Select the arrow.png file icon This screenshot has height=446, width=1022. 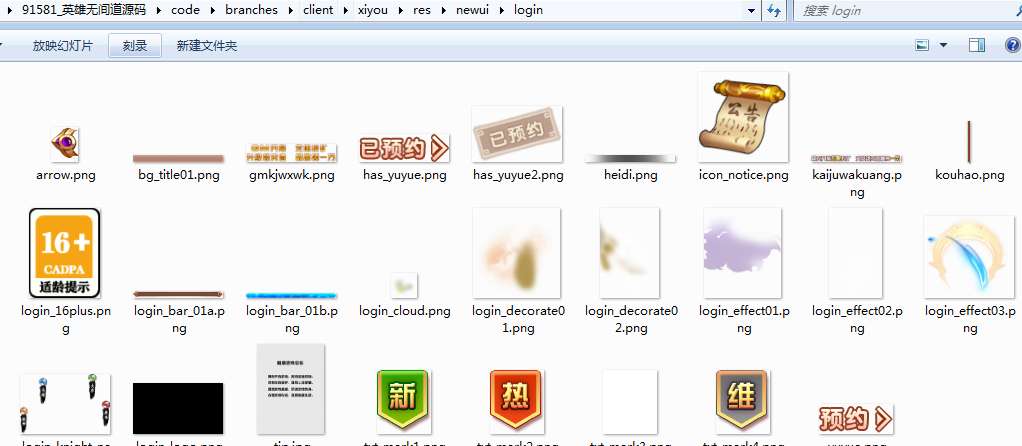(x=66, y=145)
